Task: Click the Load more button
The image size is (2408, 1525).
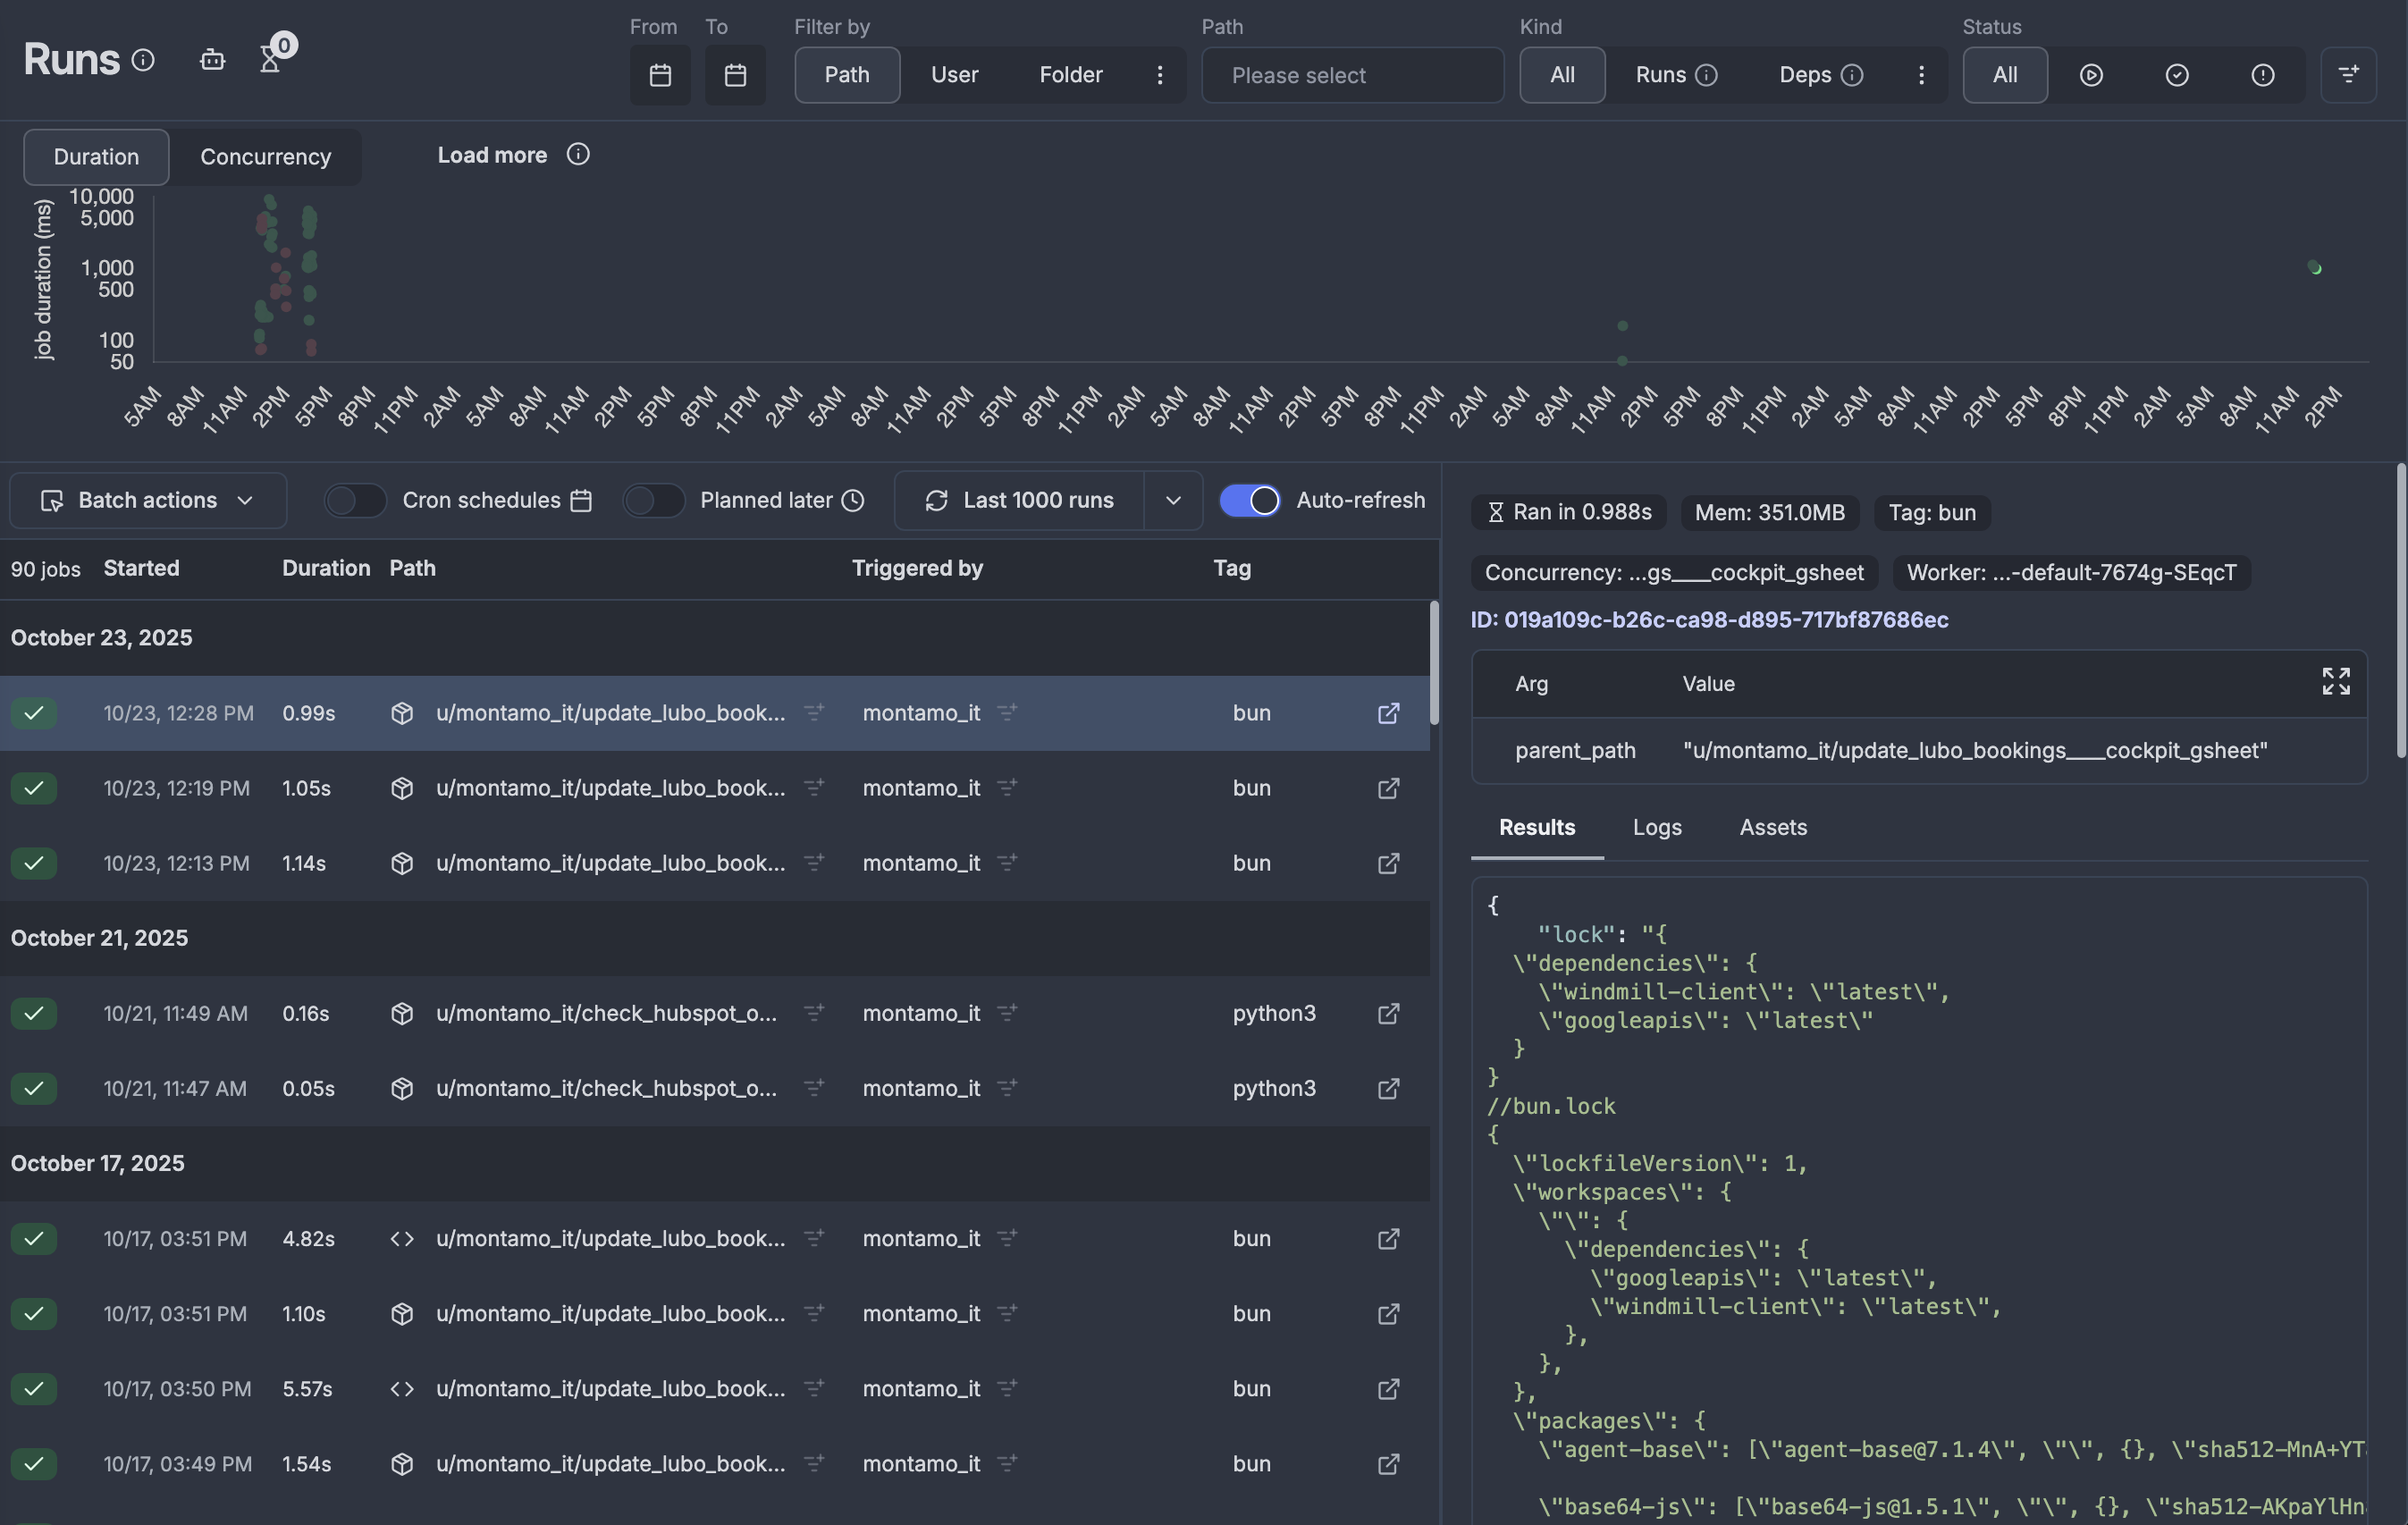Action: (492, 155)
